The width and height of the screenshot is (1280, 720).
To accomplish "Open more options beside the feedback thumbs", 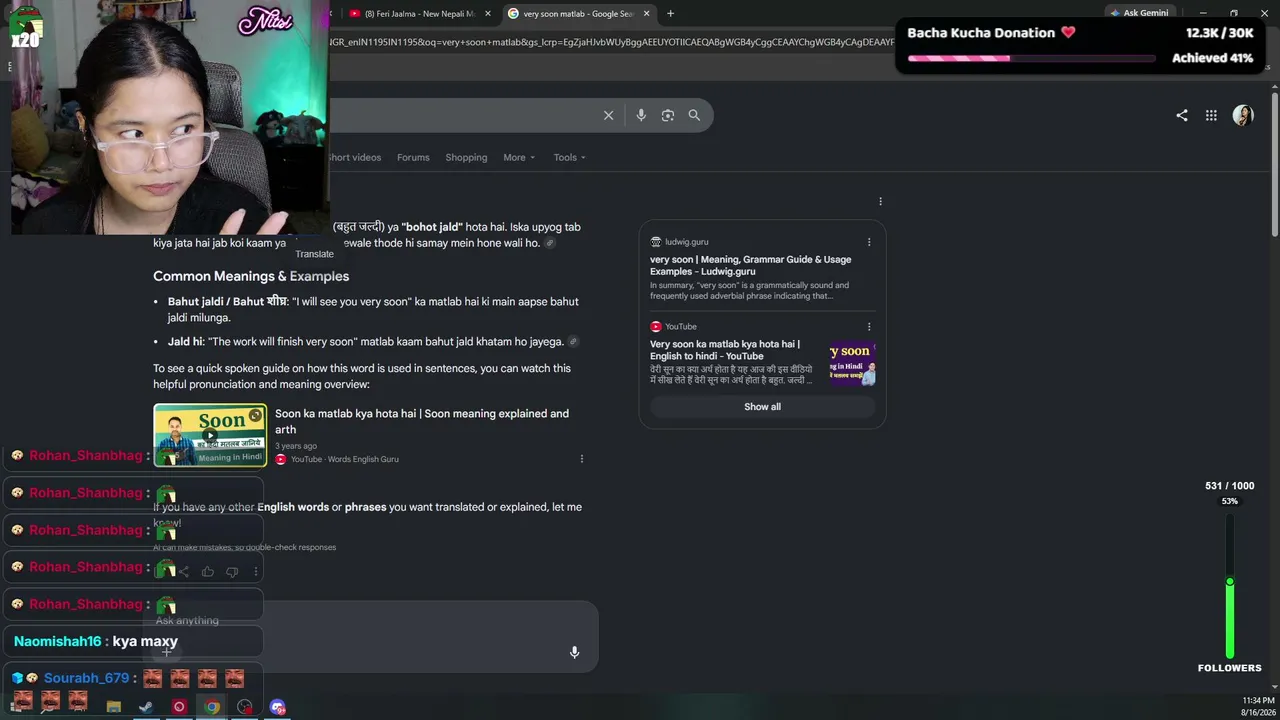I will pyautogui.click(x=256, y=572).
